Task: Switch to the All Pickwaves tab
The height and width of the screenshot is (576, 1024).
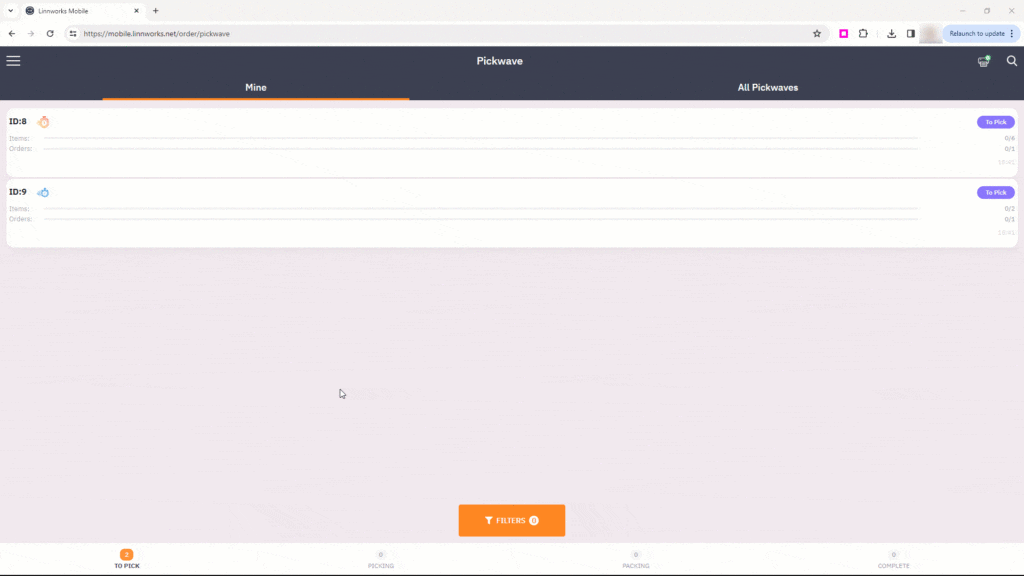Action: click(x=768, y=87)
